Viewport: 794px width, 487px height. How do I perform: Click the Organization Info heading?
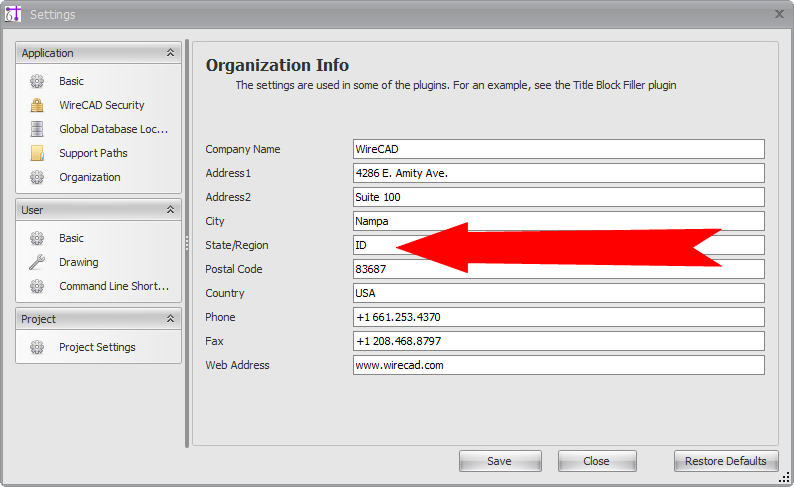(277, 65)
